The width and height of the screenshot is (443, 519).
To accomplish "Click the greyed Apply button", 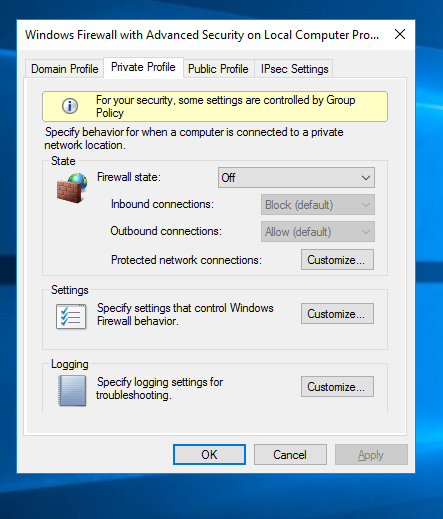I will coord(371,455).
